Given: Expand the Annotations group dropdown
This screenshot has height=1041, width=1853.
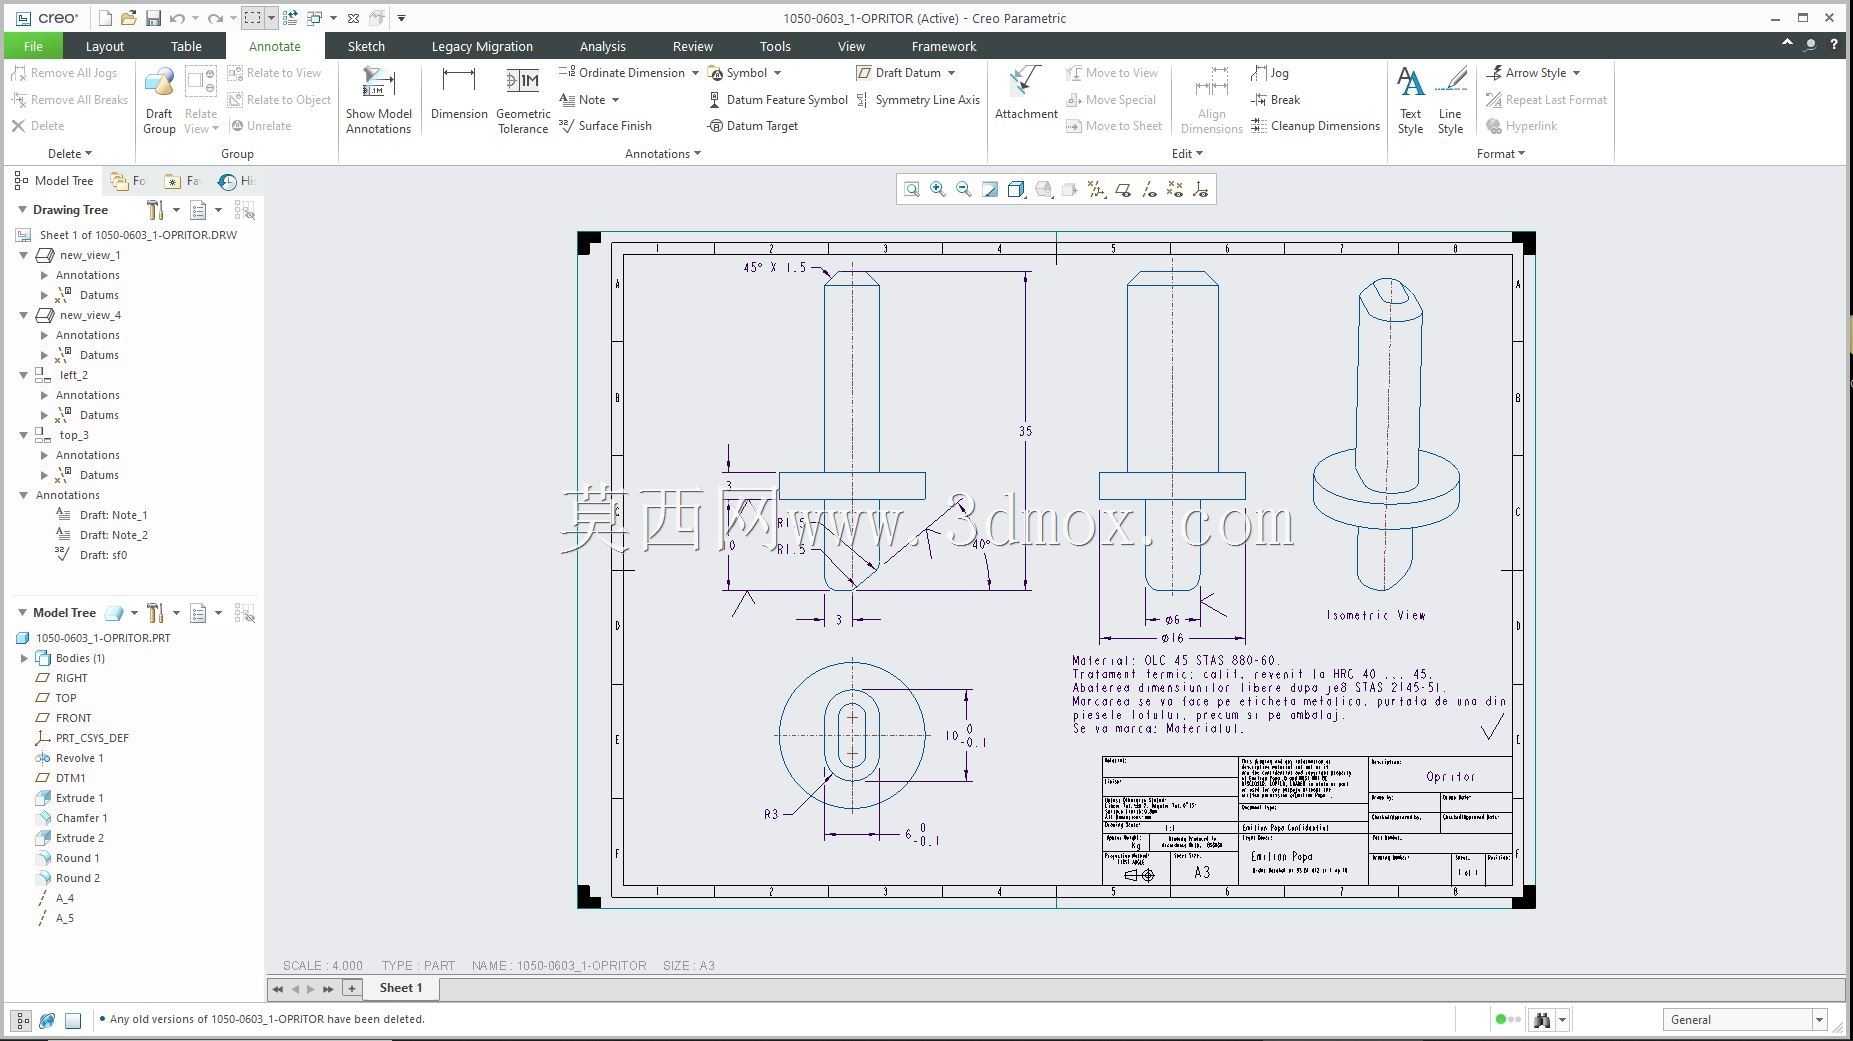Looking at the screenshot, I should [x=662, y=154].
